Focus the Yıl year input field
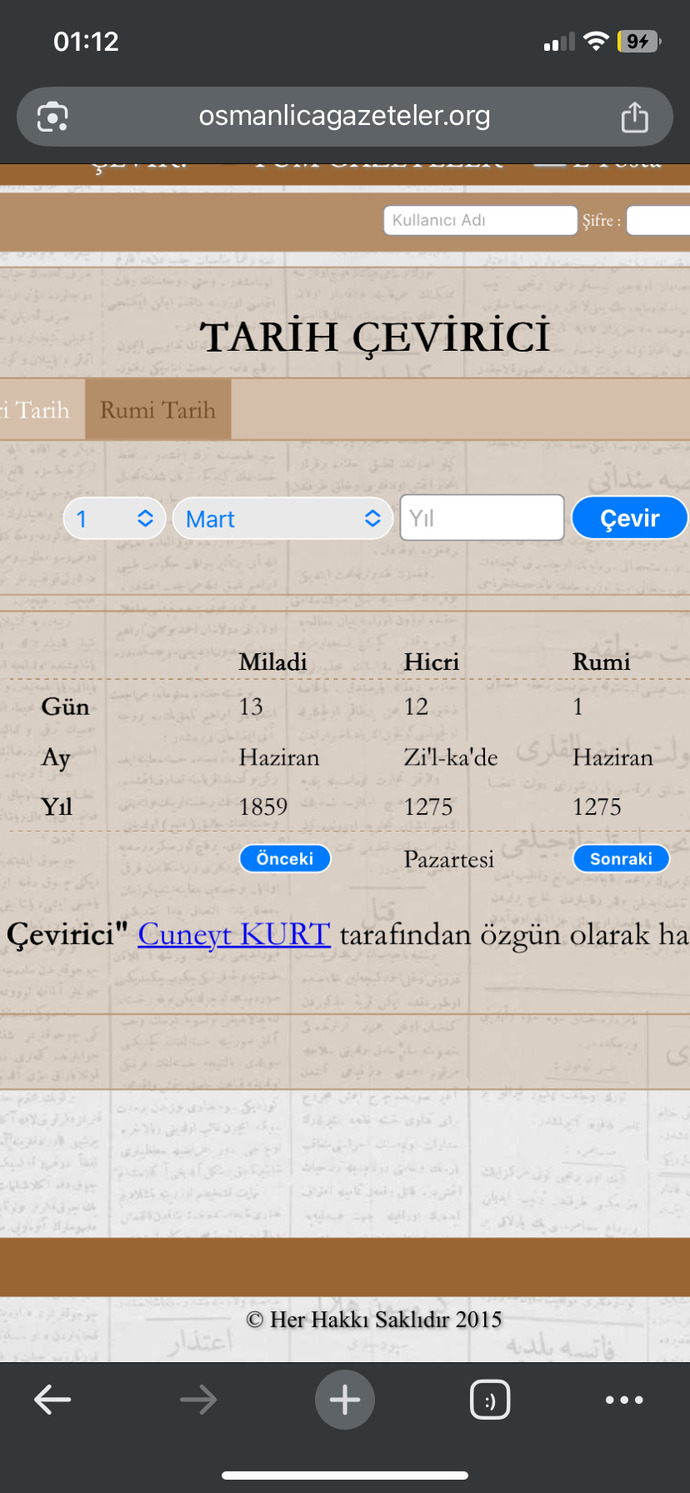The width and height of the screenshot is (690, 1493). point(482,518)
